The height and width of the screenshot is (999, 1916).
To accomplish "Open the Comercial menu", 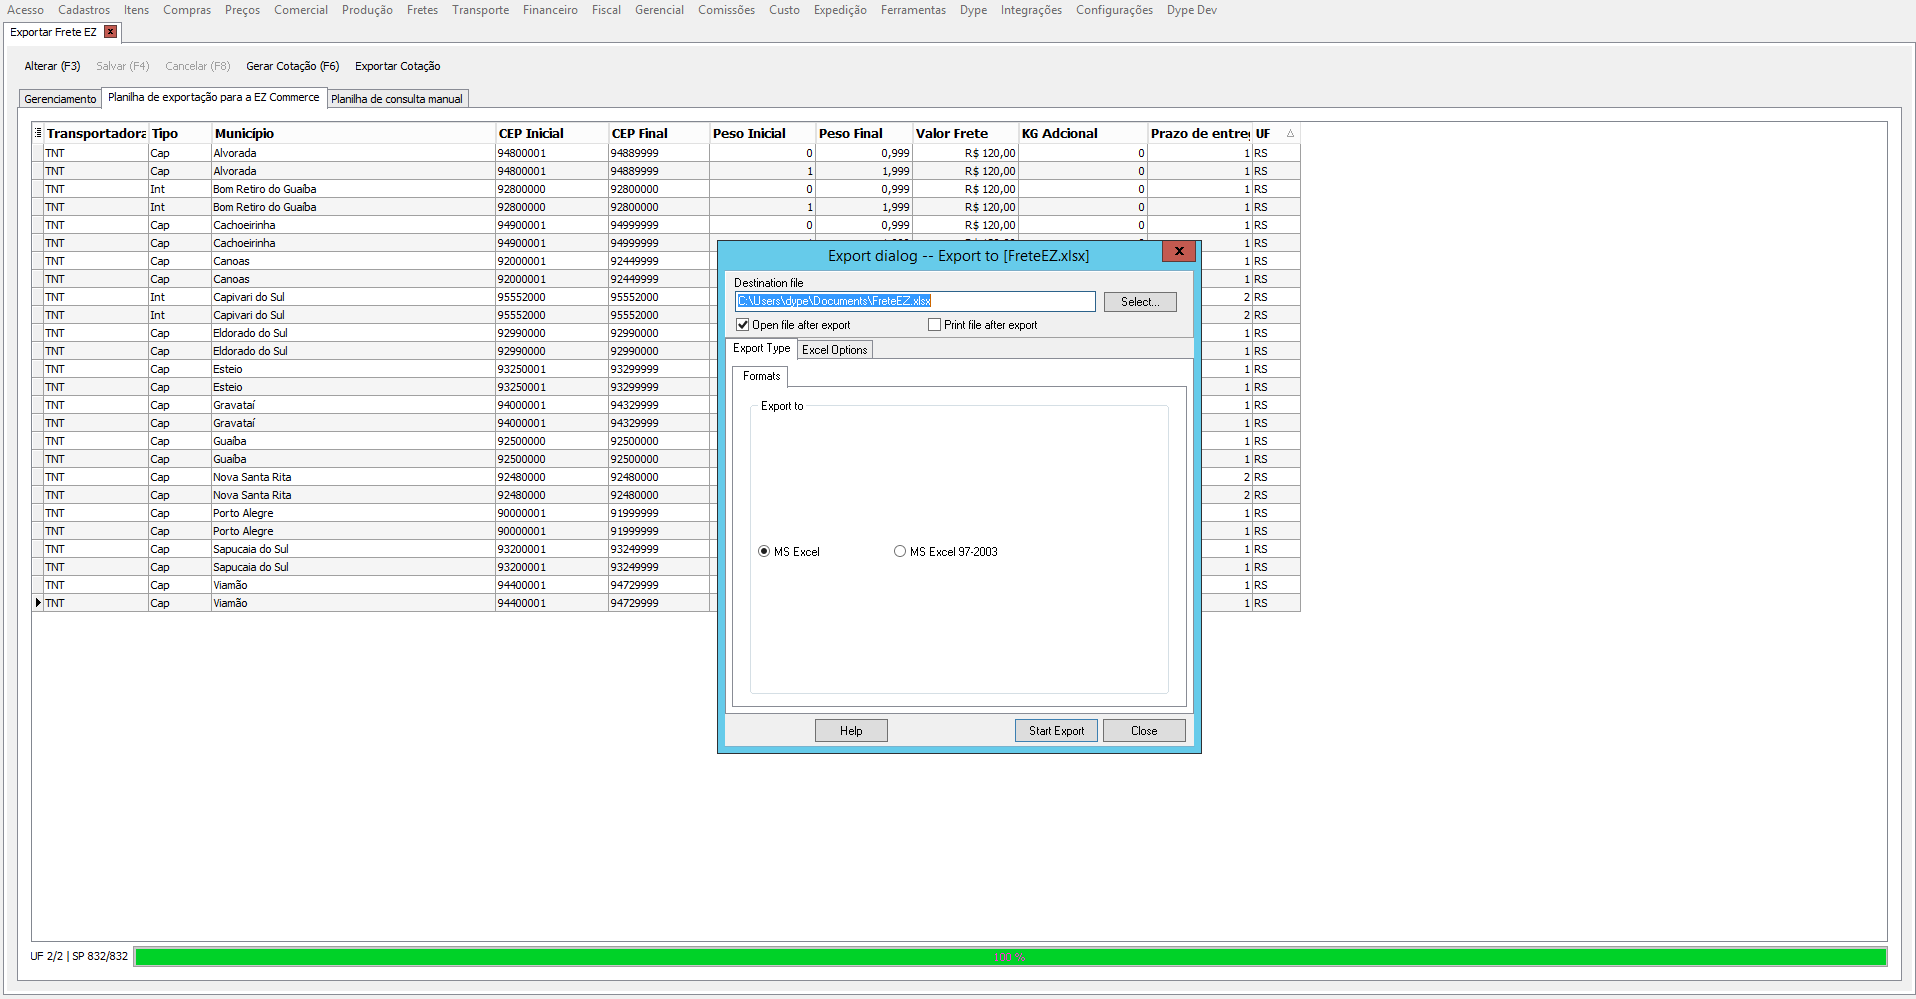I will tap(301, 10).
